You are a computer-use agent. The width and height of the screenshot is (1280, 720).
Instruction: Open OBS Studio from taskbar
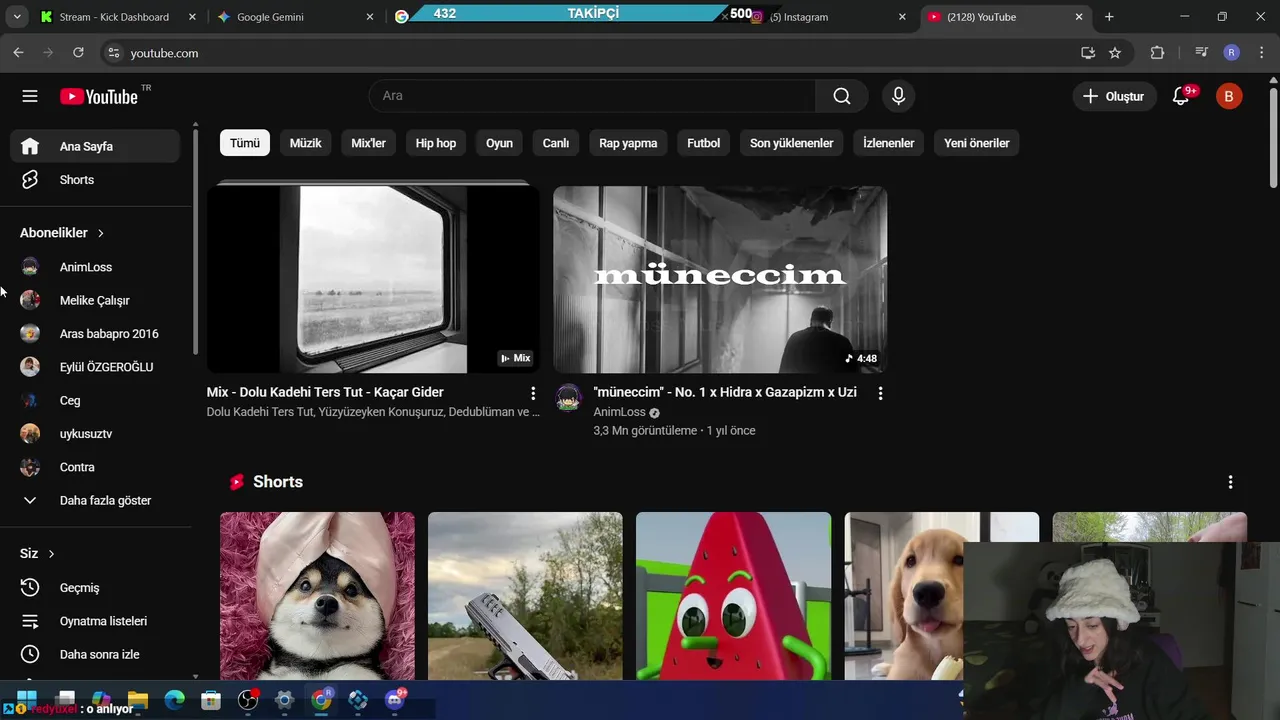click(x=248, y=701)
